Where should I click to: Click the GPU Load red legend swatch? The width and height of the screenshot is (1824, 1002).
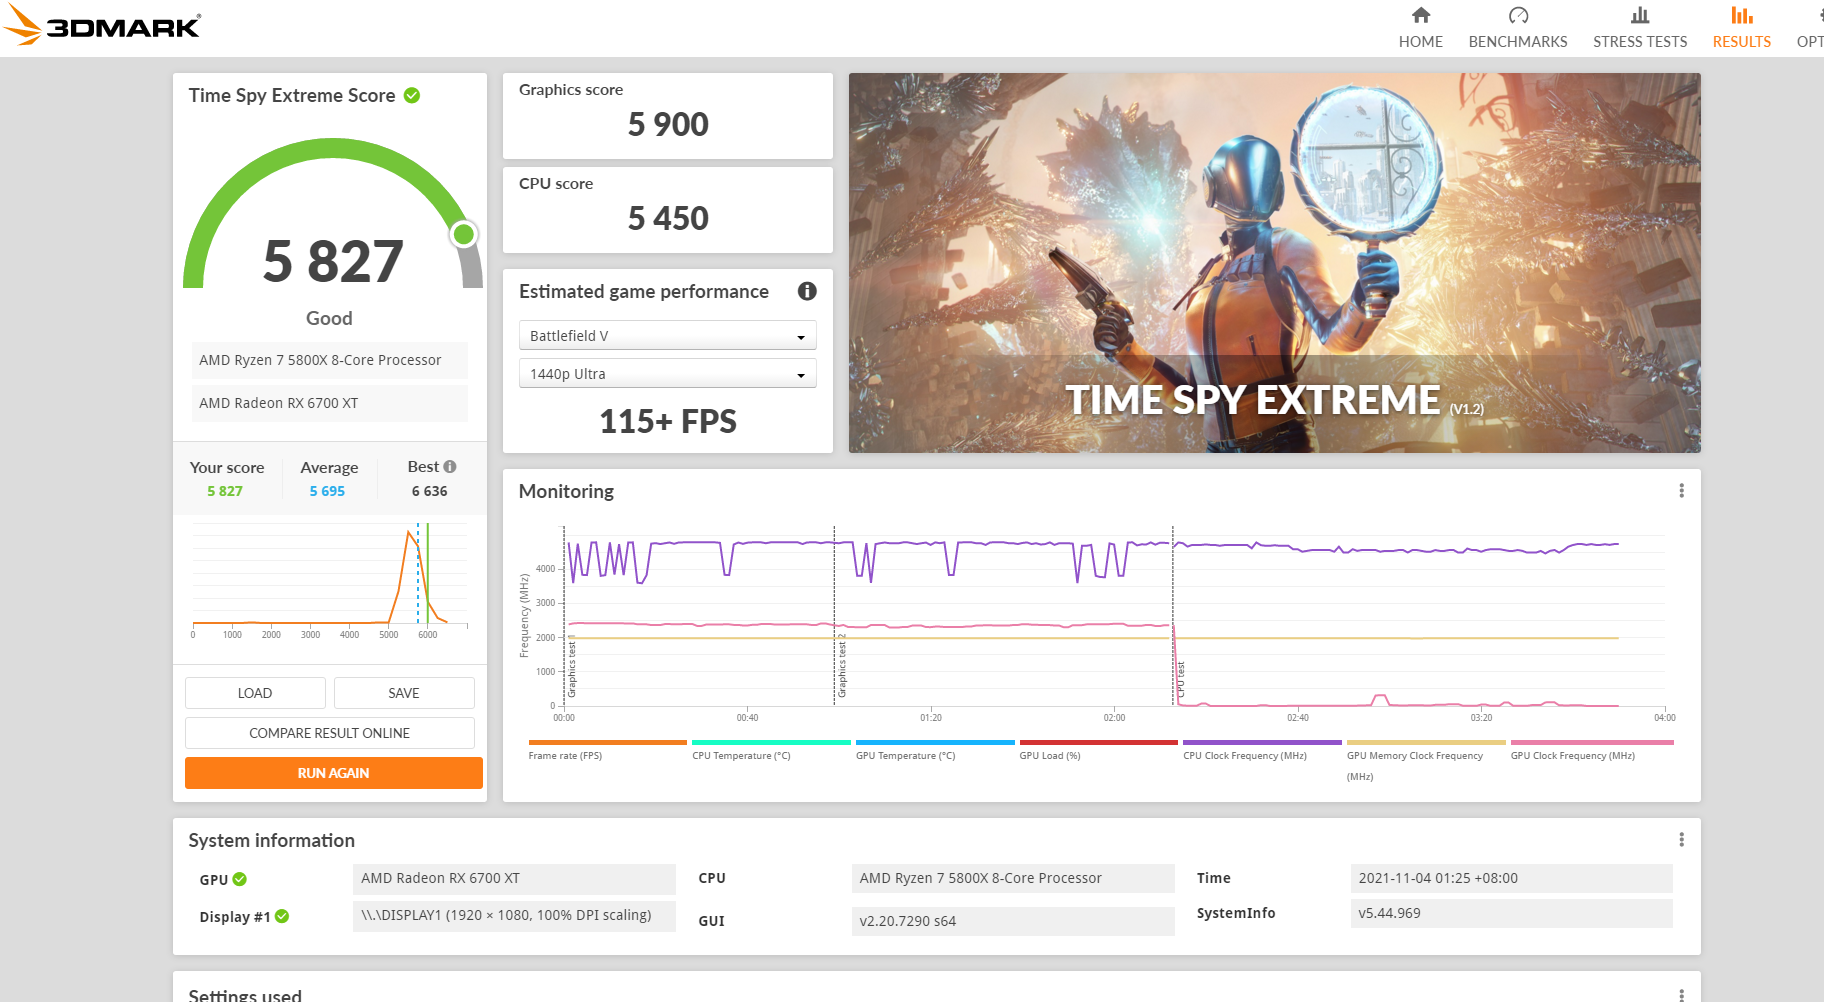point(1098,743)
